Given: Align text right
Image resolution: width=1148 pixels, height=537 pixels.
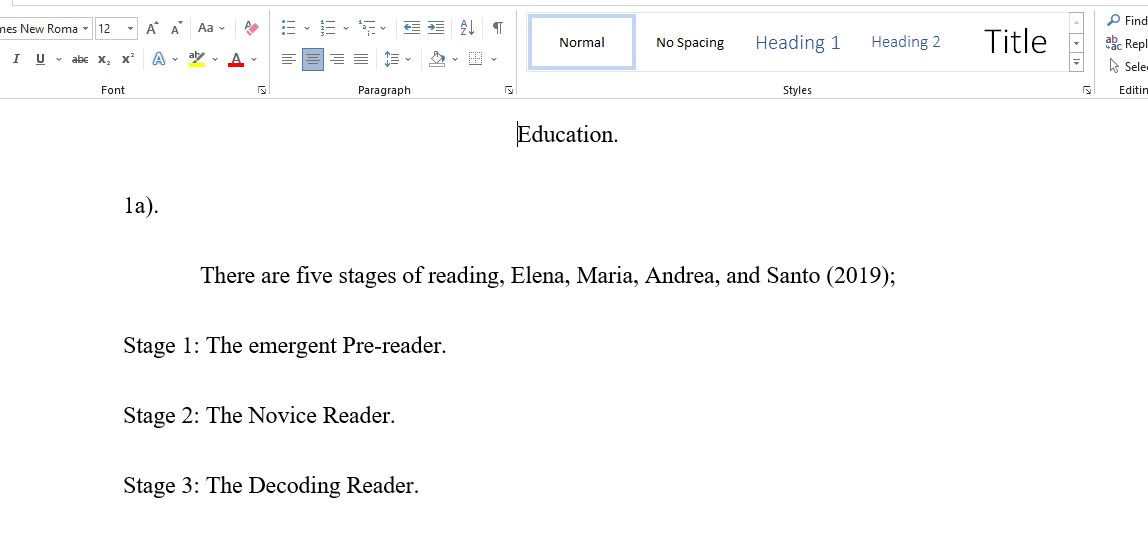Looking at the screenshot, I should (x=337, y=59).
